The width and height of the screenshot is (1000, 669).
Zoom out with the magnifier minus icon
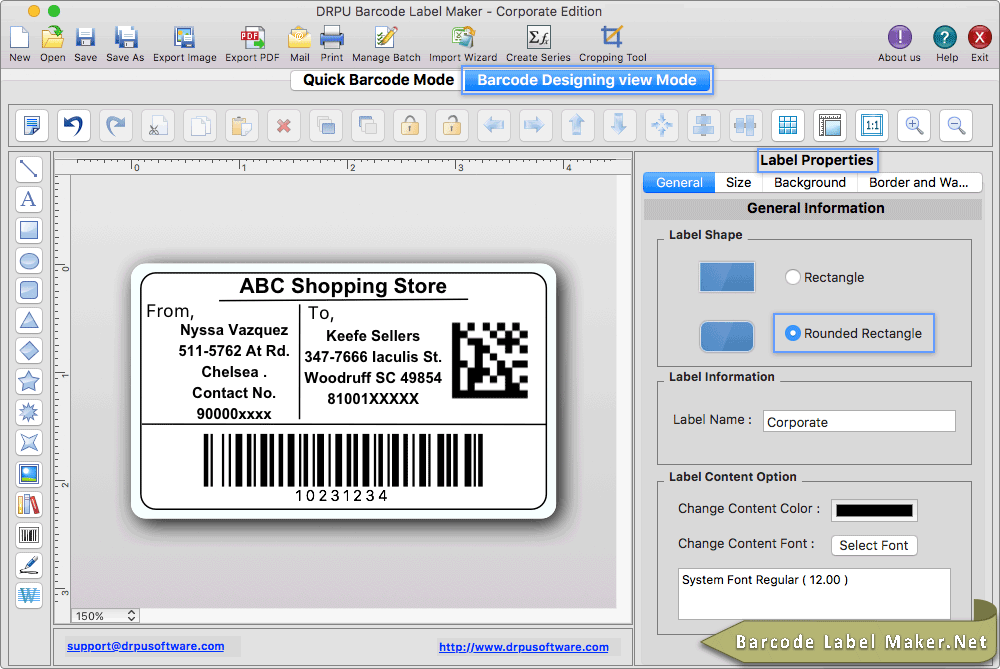956,125
